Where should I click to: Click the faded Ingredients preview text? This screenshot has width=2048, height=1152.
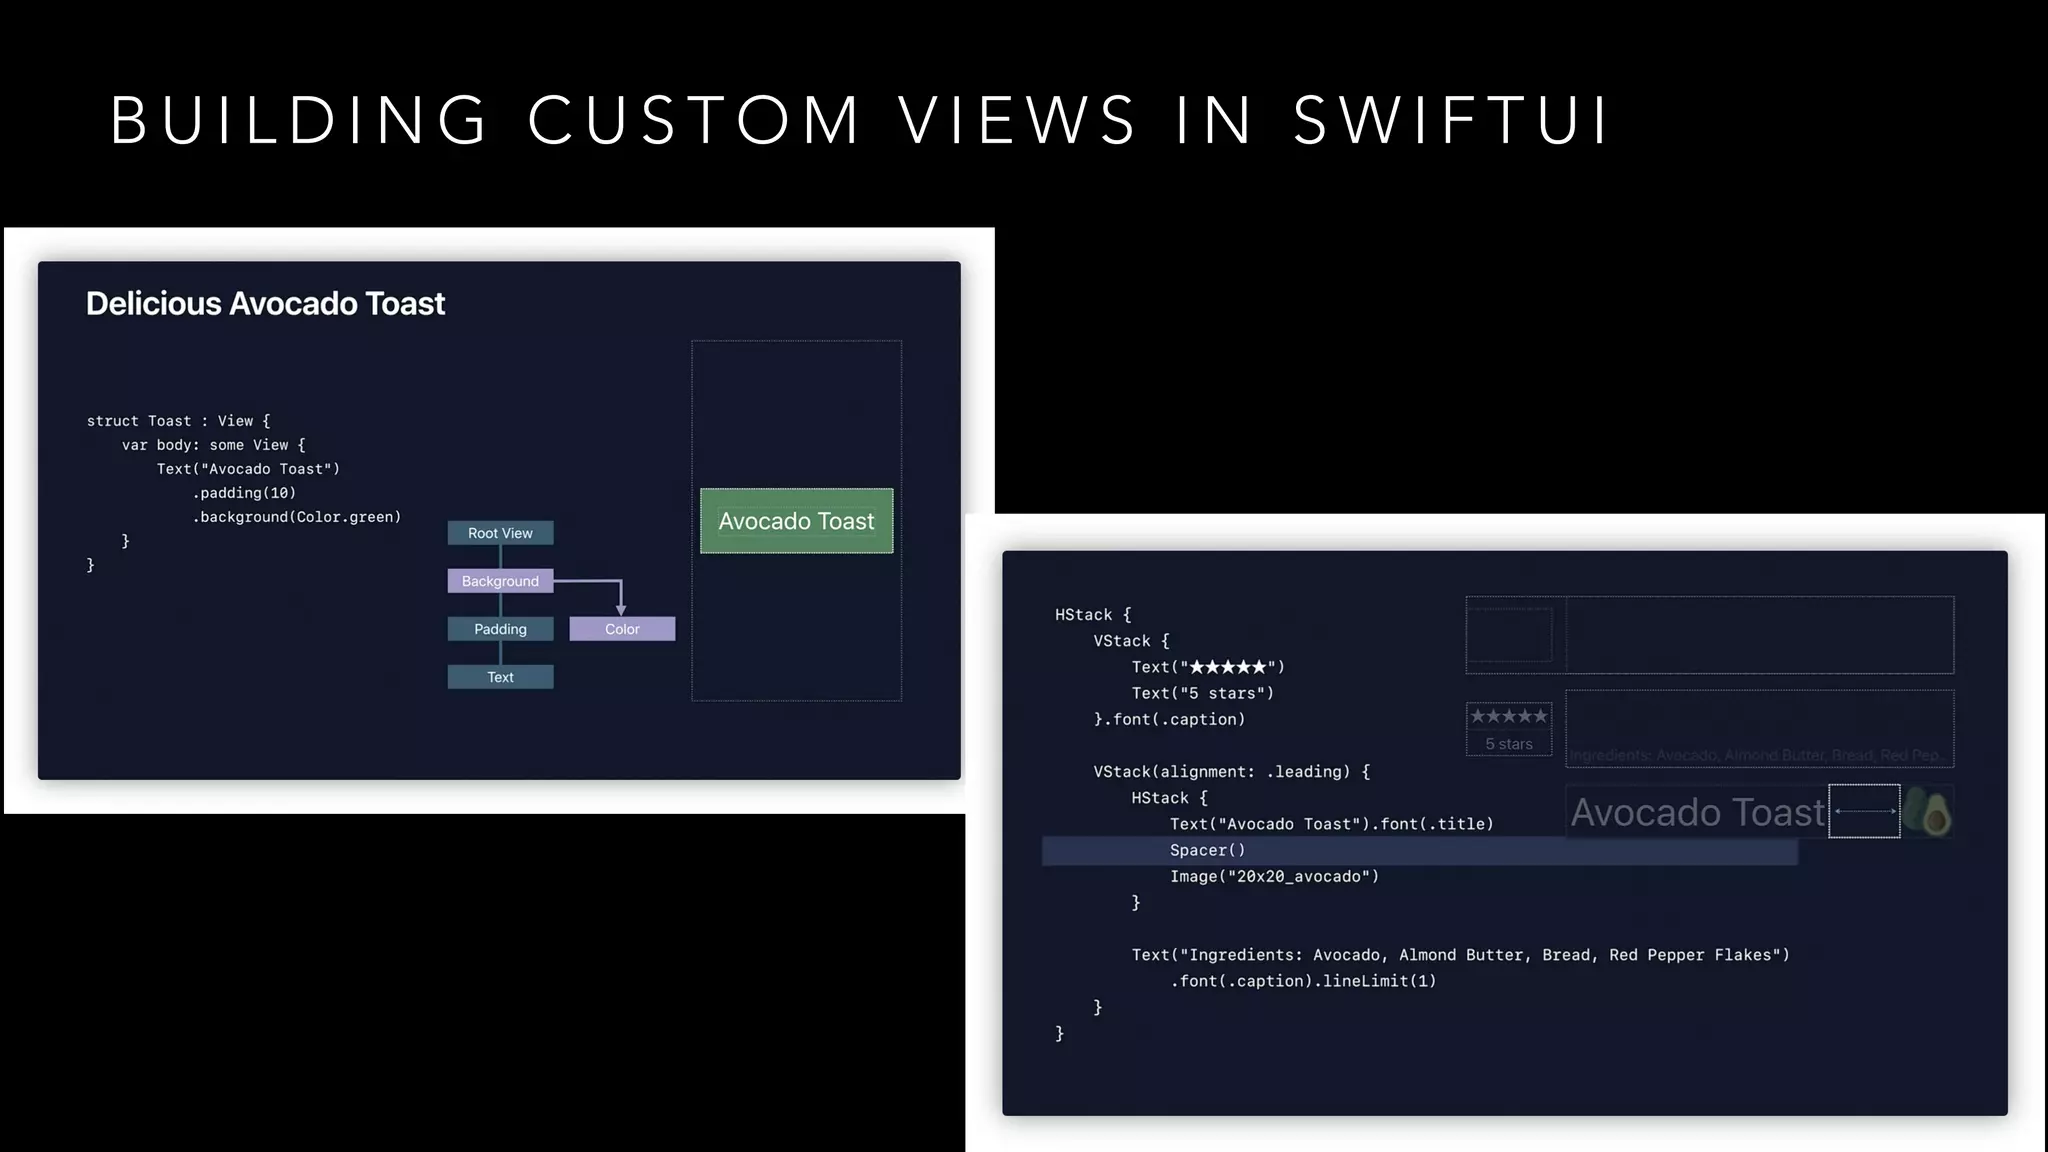coord(1755,755)
